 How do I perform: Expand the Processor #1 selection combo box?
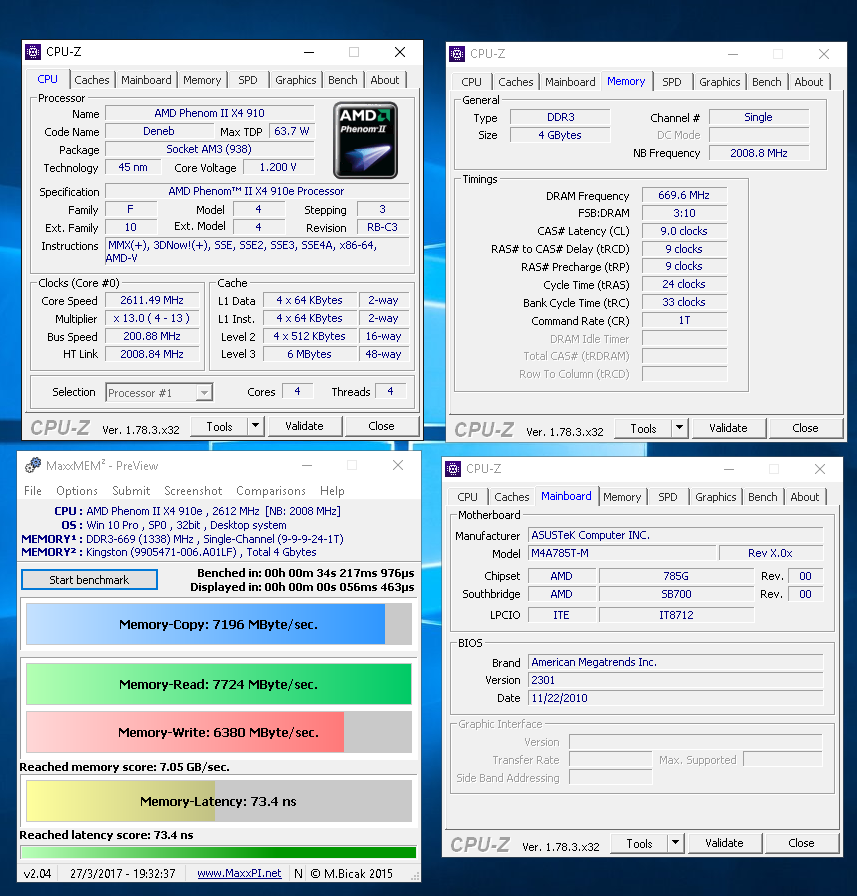[x=159, y=393]
